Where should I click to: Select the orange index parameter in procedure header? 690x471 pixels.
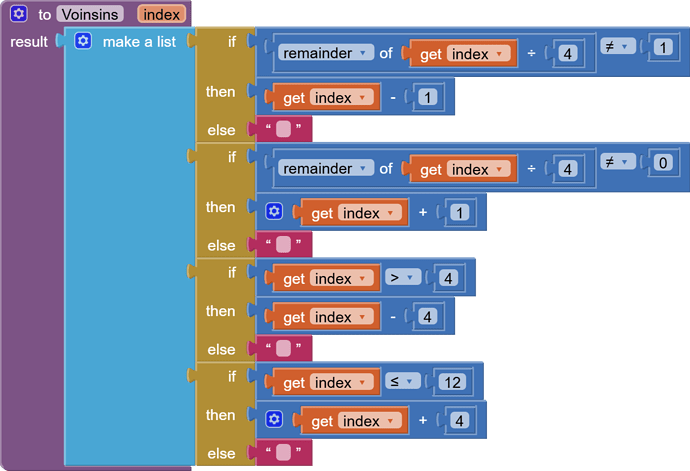pyautogui.click(x=160, y=14)
